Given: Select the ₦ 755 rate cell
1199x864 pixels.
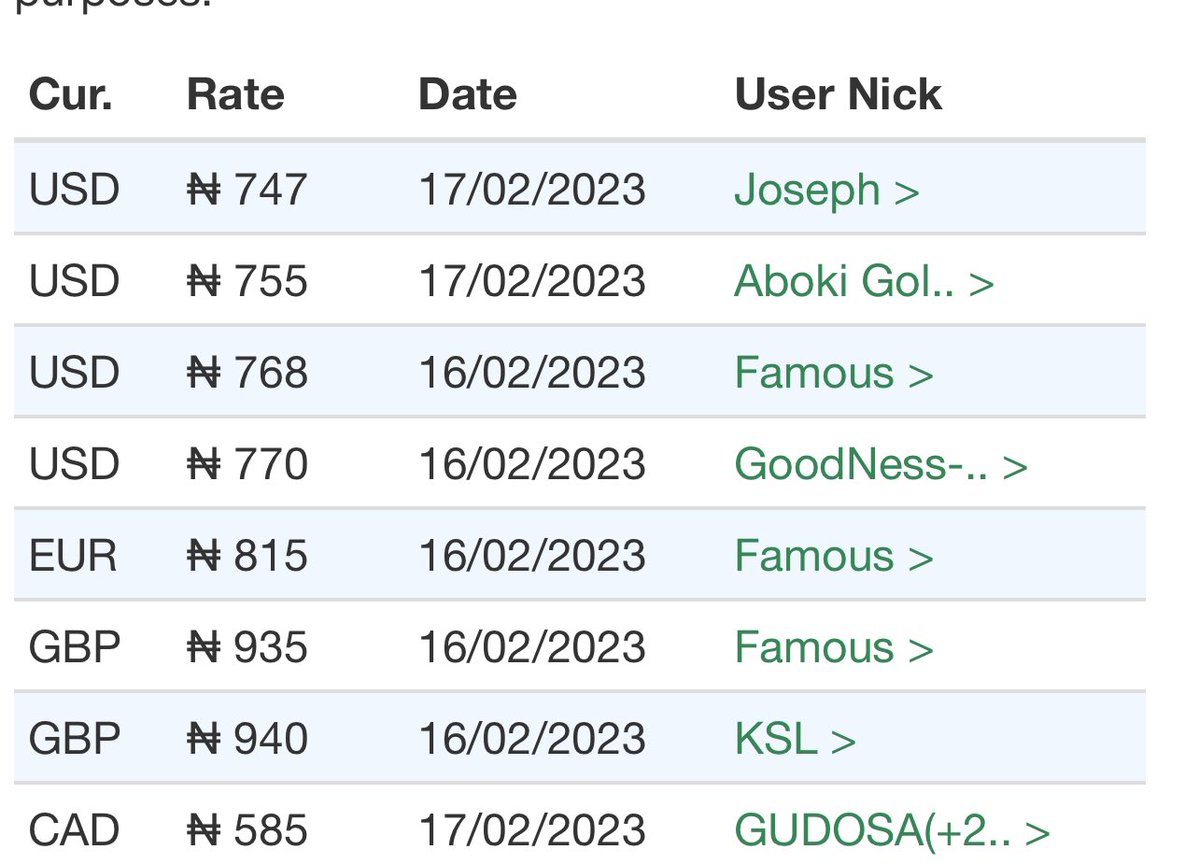Looking at the screenshot, I should pyautogui.click(x=247, y=282).
